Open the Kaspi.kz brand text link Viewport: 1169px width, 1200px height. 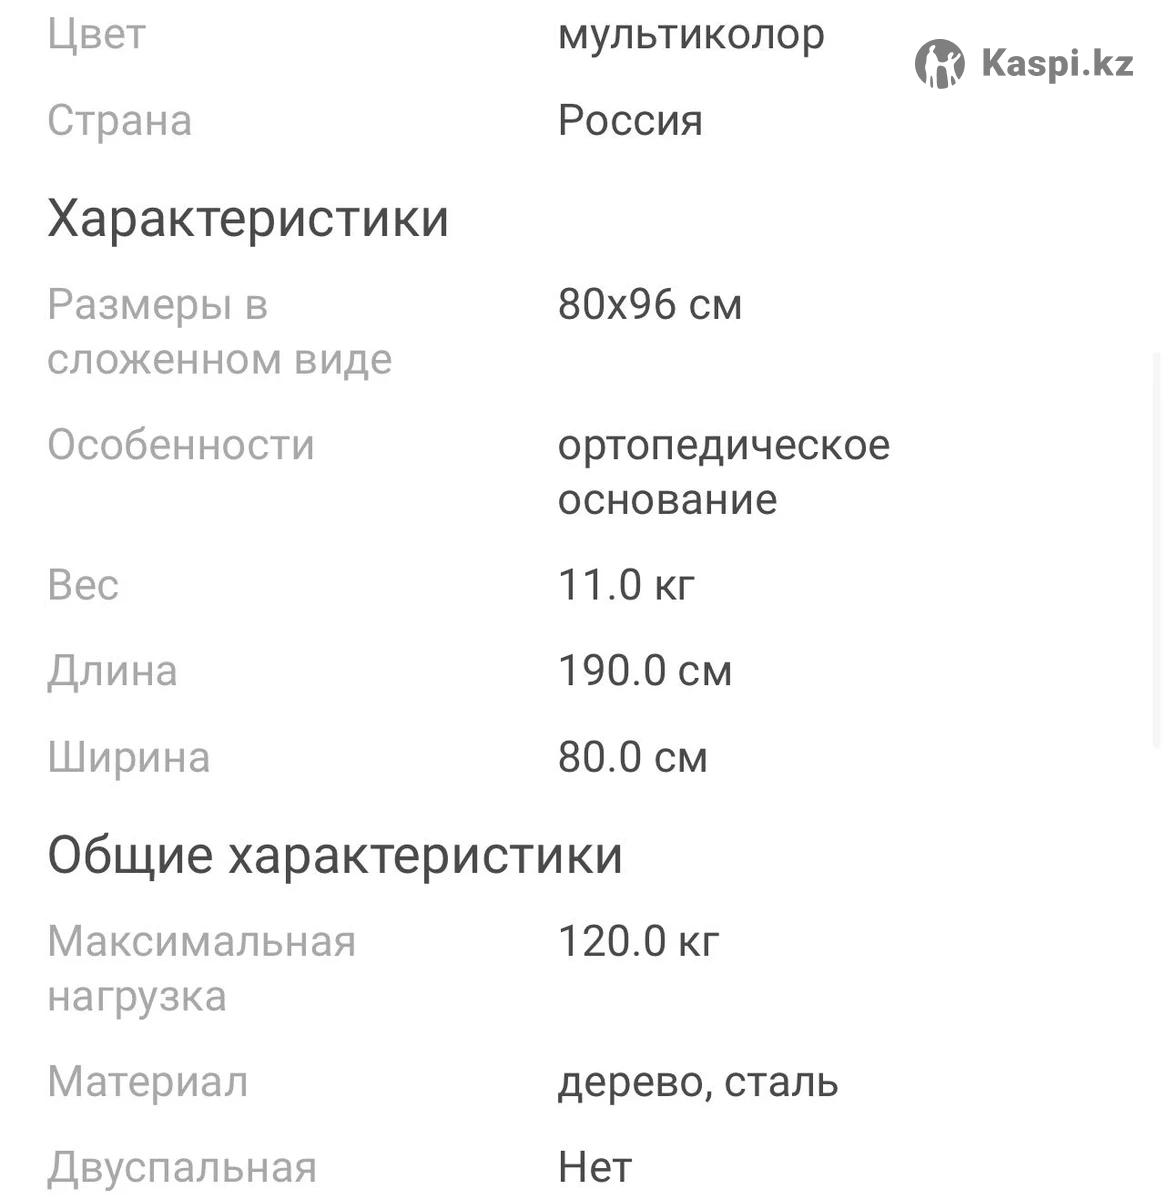(1058, 64)
